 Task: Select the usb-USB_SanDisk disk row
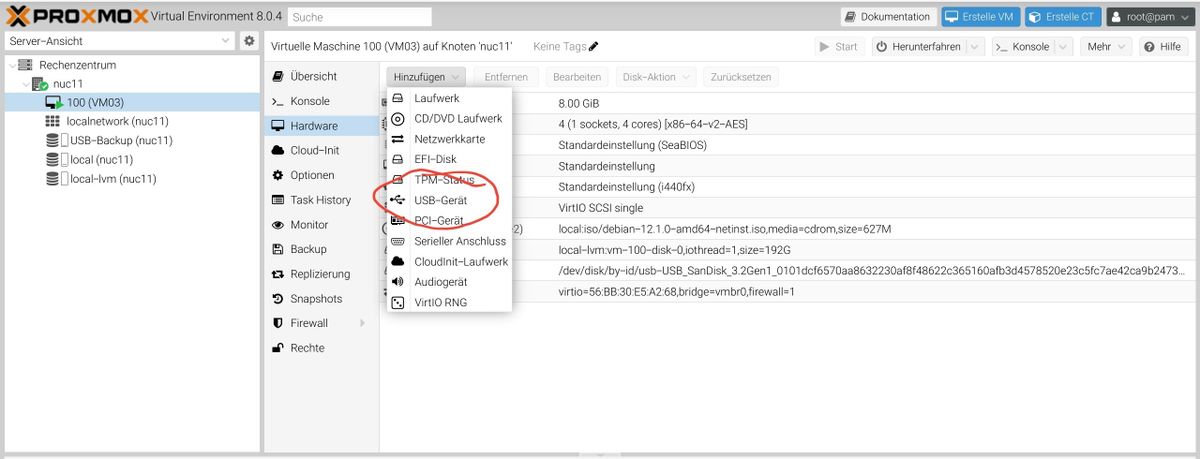[x=790, y=271]
